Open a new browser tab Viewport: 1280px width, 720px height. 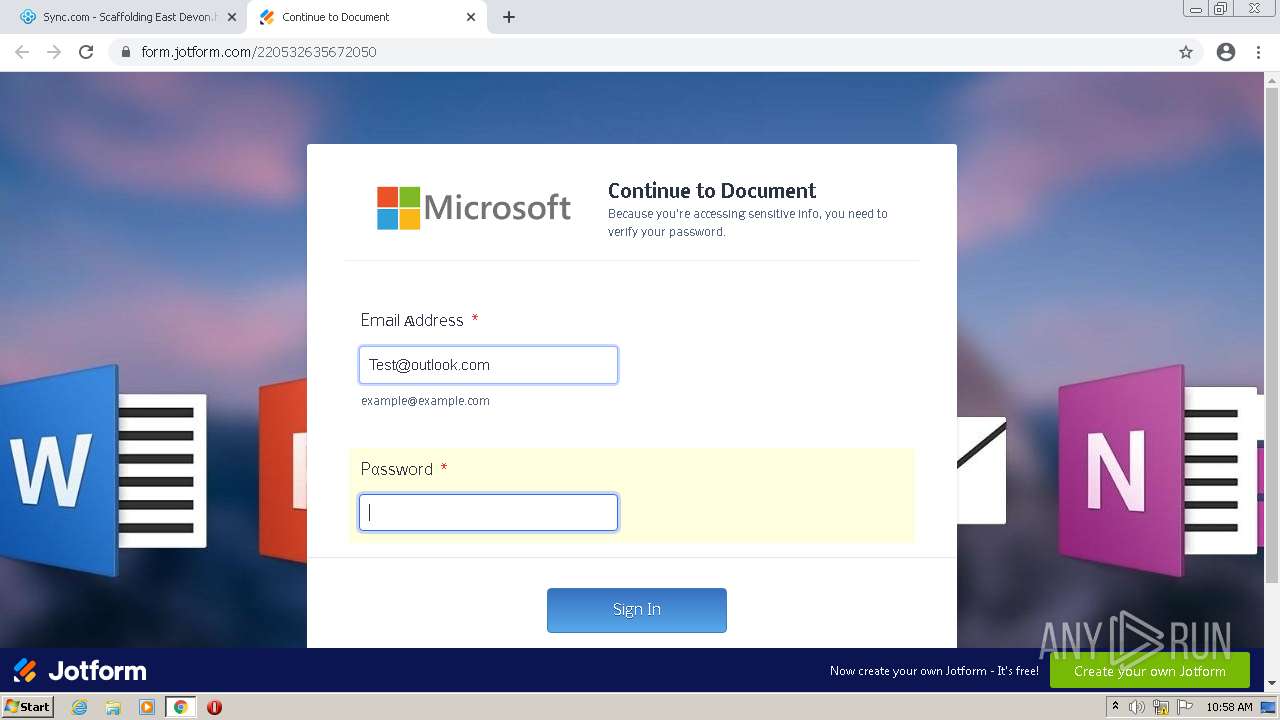coord(508,17)
